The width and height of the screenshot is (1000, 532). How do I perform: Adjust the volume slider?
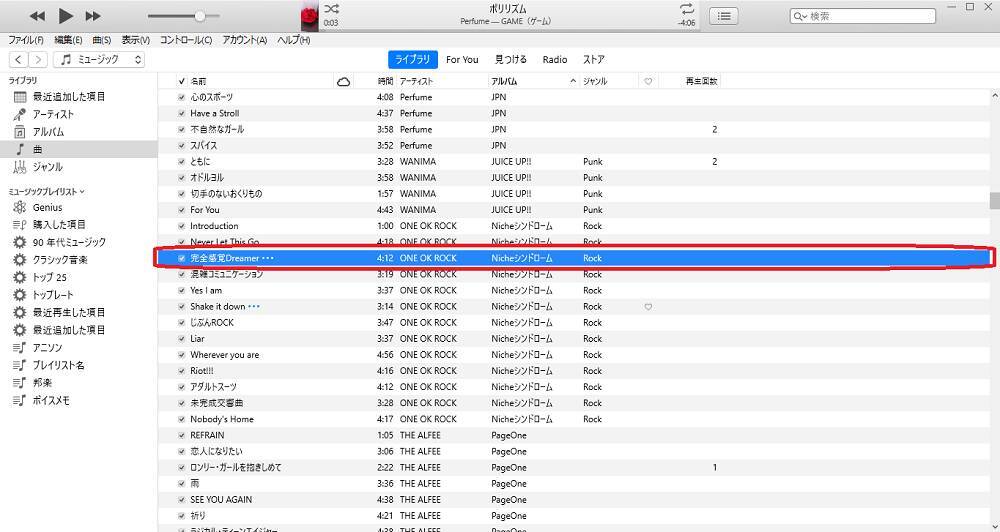point(200,16)
